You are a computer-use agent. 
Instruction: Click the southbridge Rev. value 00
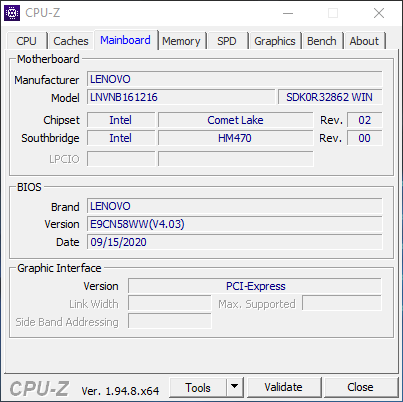click(x=365, y=138)
